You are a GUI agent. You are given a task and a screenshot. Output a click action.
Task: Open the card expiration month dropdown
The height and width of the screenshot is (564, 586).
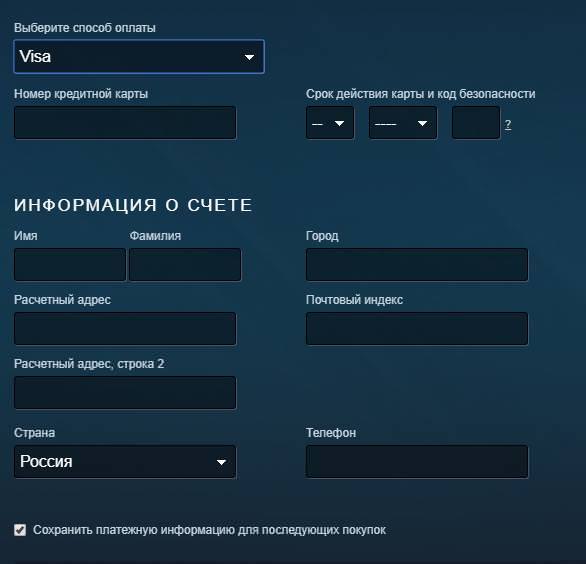tap(330, 123)
